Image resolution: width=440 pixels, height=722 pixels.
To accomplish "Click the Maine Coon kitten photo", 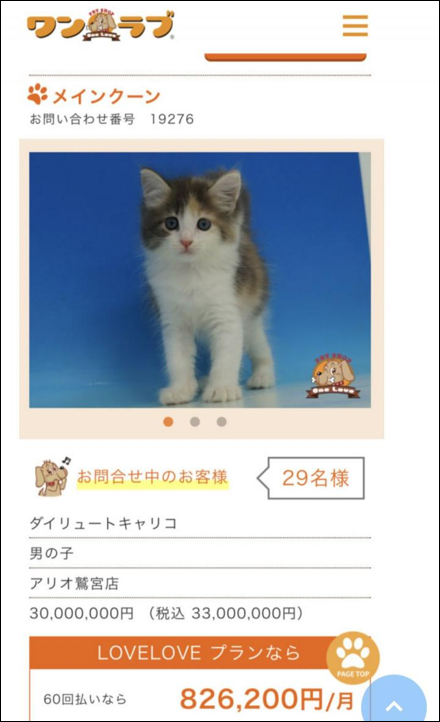I will tap(200, 280).
